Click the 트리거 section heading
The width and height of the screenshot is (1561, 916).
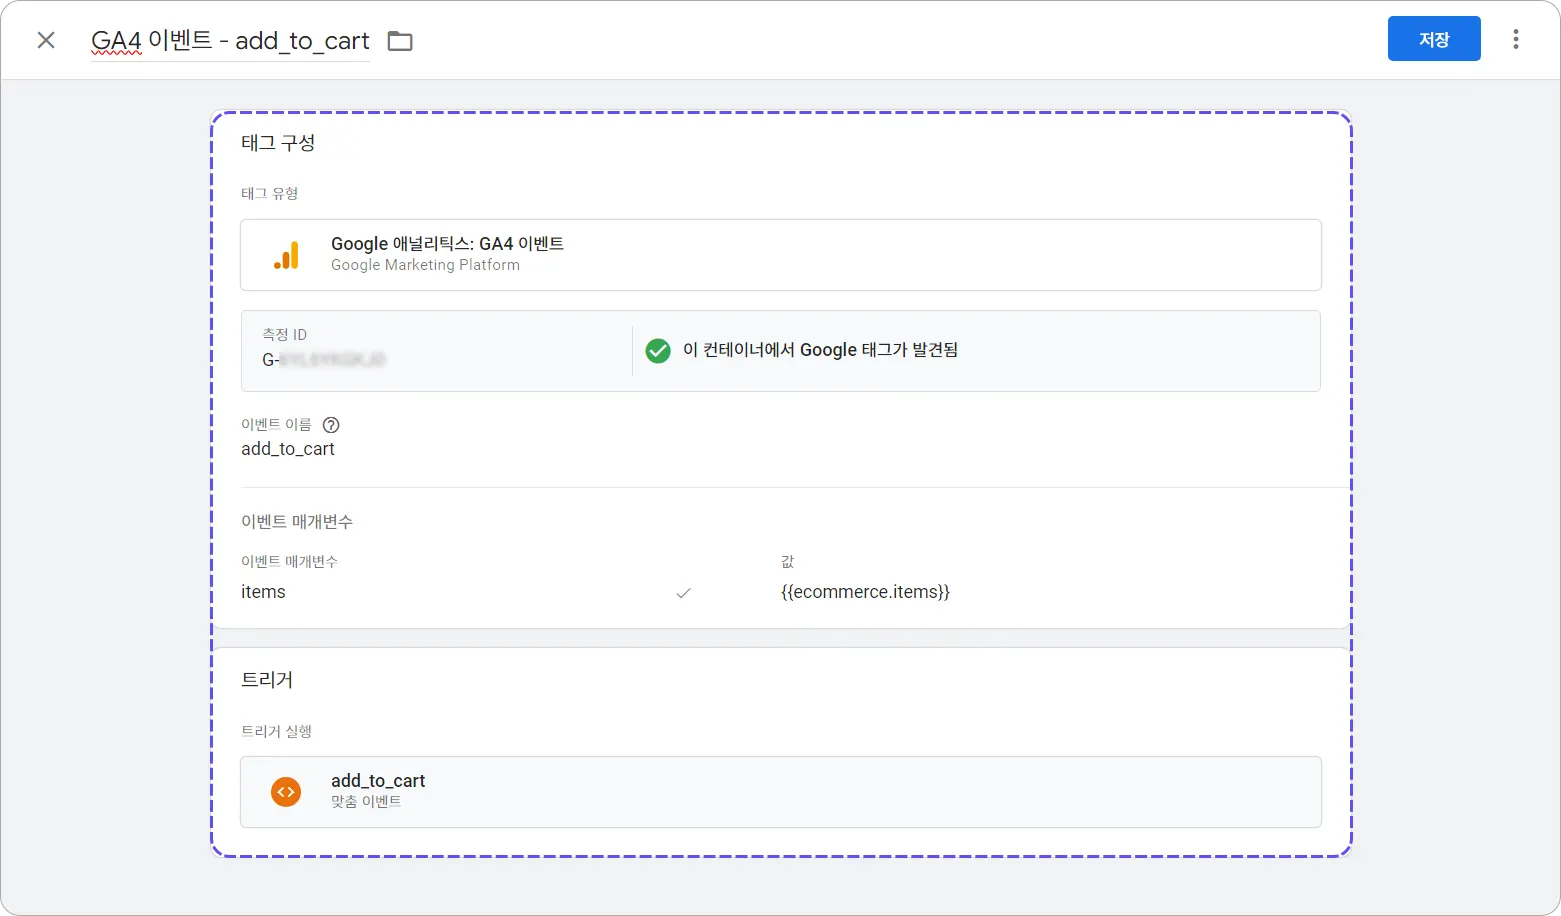tap(267, 680)
